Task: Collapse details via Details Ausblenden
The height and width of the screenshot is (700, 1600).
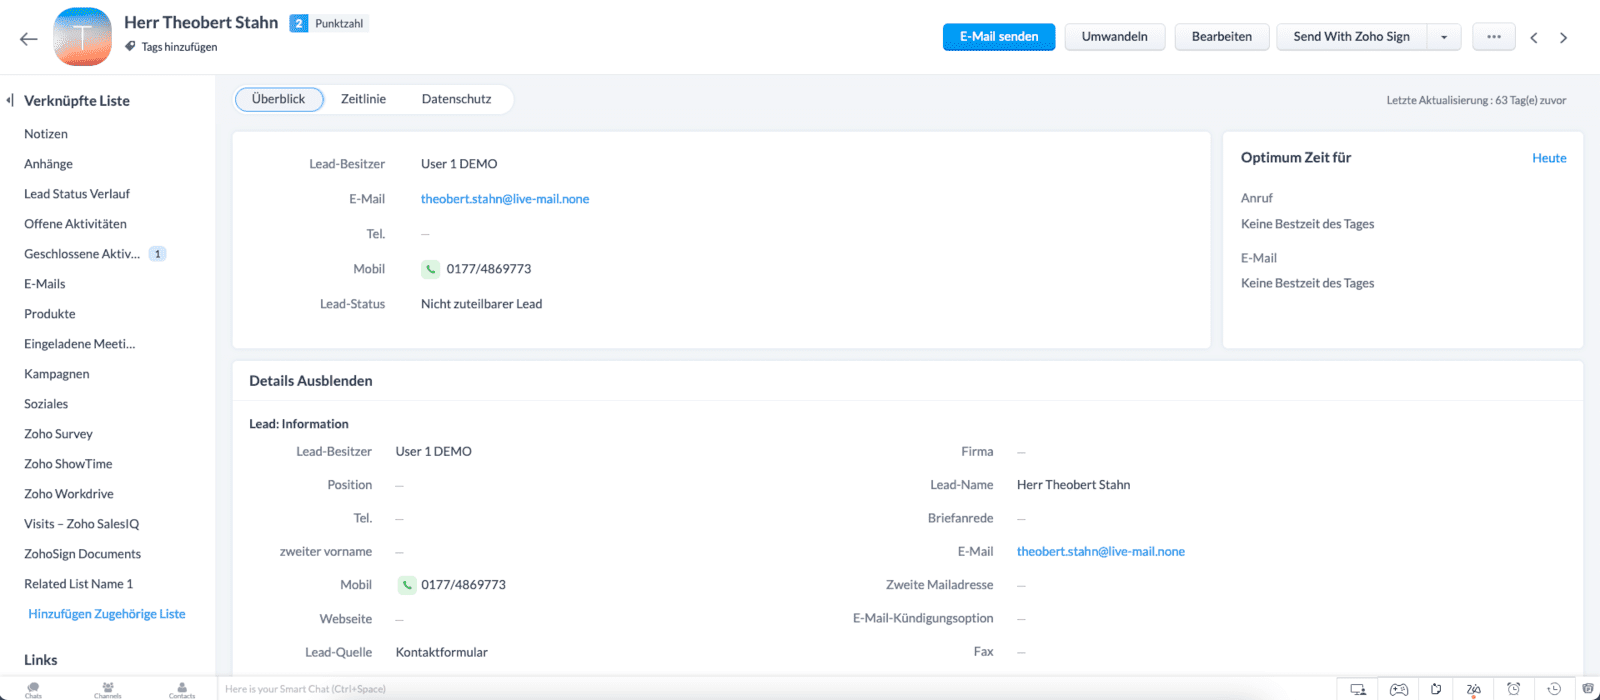Action: (311, 381)
